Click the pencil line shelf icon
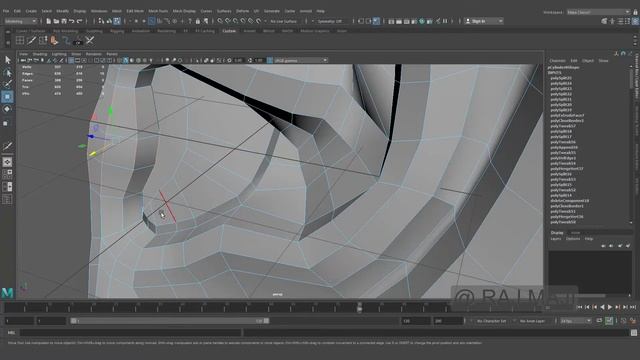This screenshot has height=360, width=640. point(31,40)
